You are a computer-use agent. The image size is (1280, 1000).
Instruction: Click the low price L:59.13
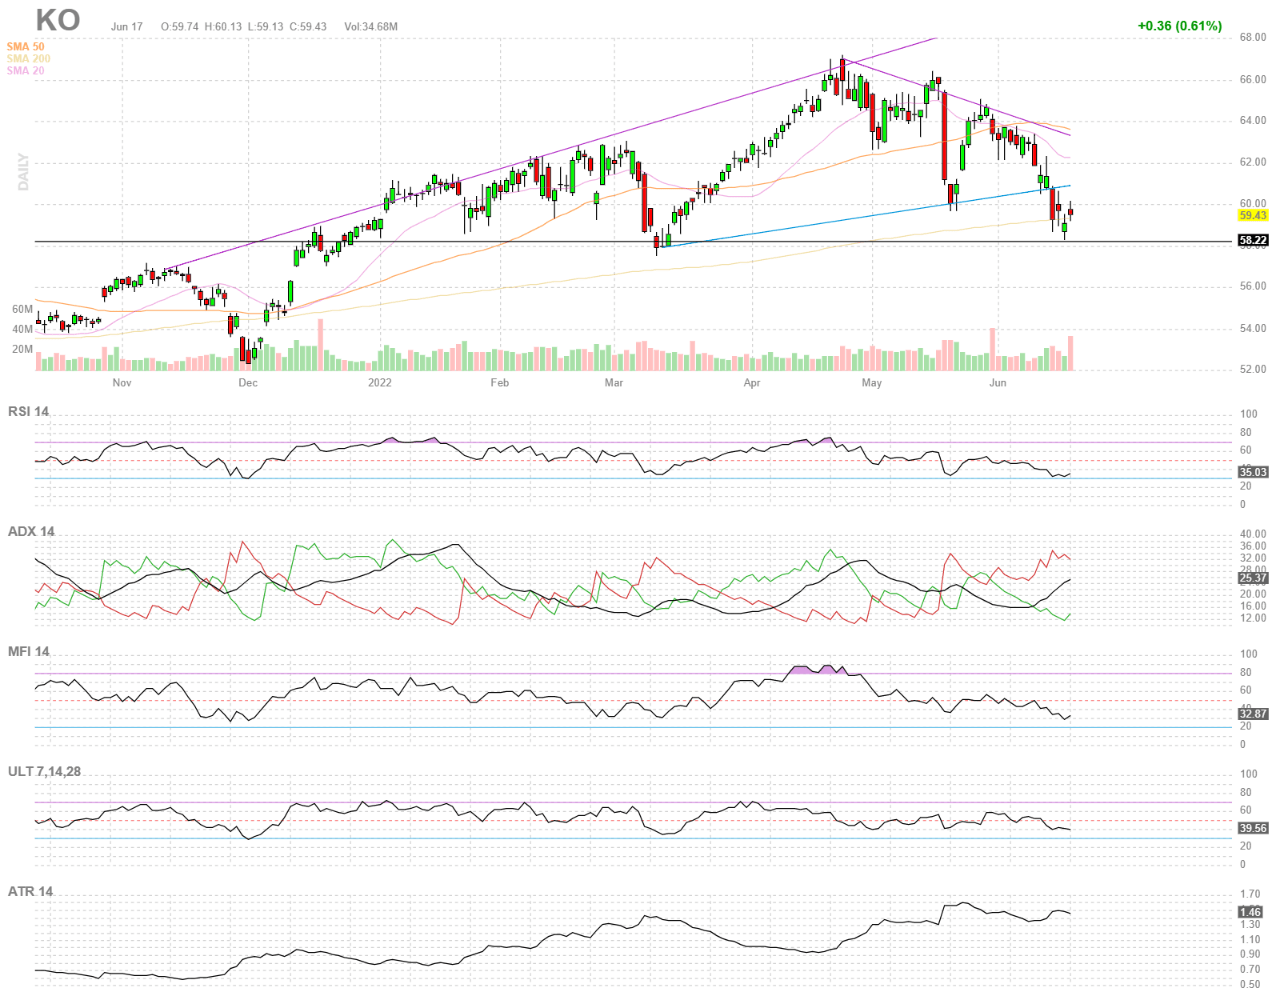point(265,27)
